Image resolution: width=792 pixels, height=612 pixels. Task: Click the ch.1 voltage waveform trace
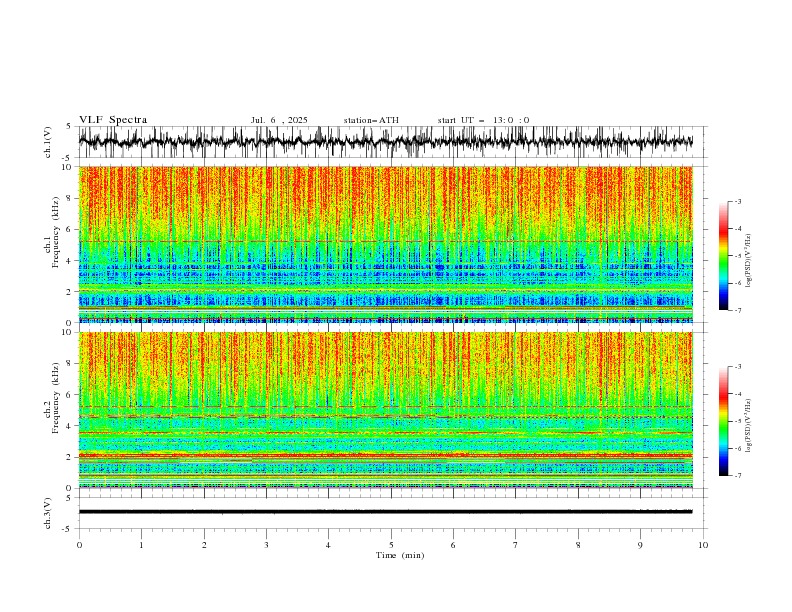386,141
